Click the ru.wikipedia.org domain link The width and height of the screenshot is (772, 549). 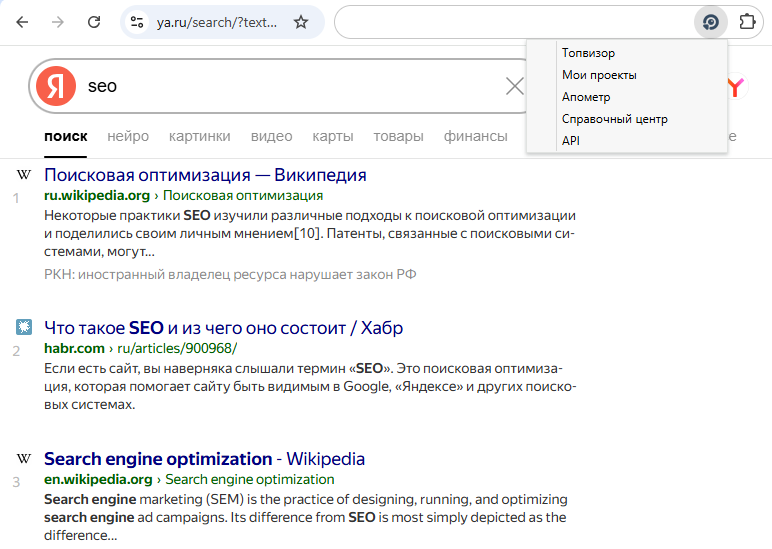pyautogui.click(x=97, y=195)
